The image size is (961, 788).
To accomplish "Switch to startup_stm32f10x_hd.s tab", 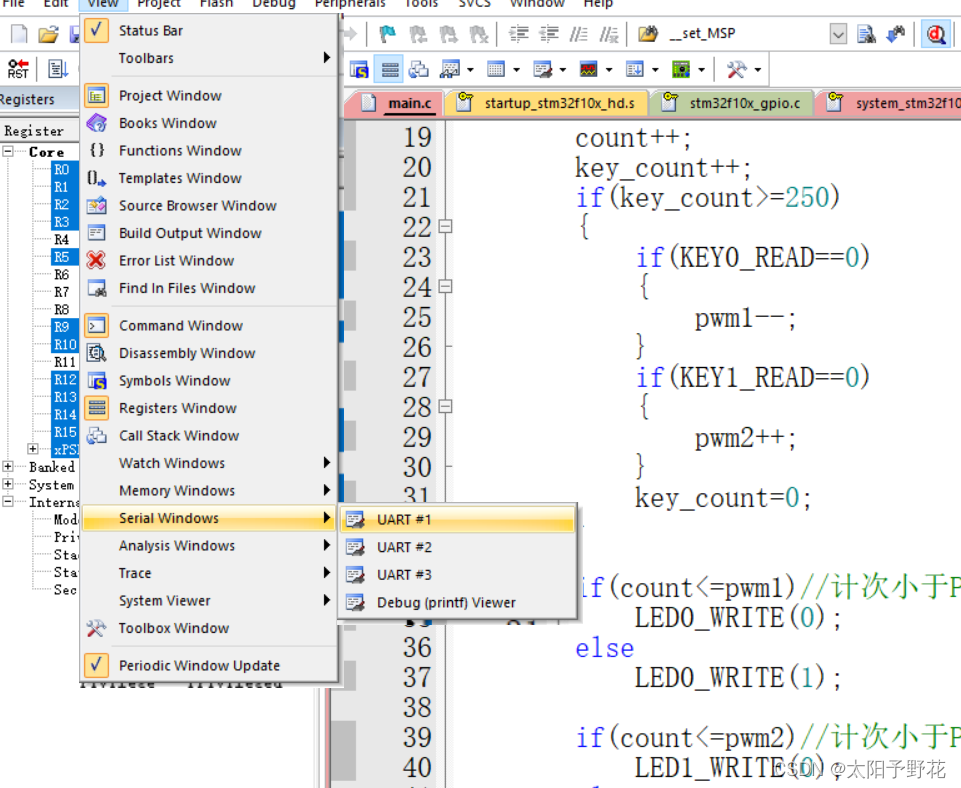I will click(546, 103).
